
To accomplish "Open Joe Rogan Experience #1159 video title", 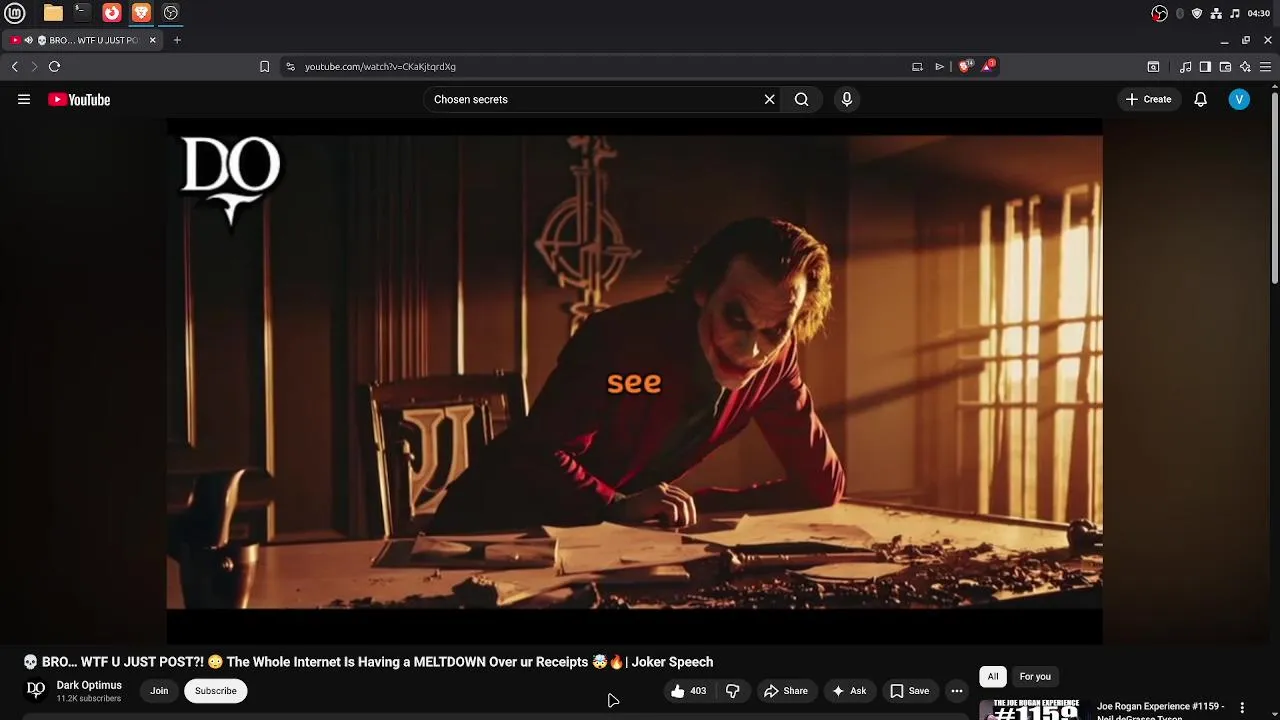I will (1160, 711).
